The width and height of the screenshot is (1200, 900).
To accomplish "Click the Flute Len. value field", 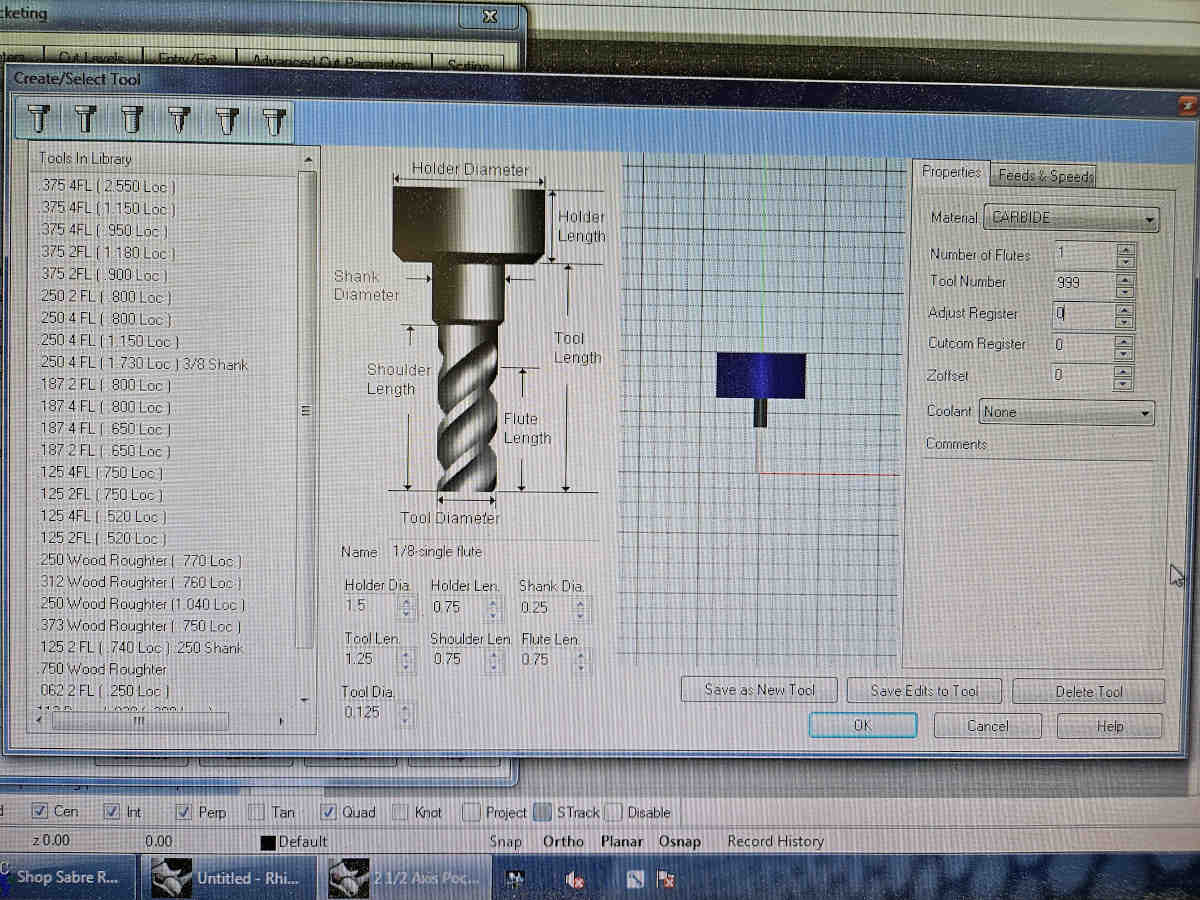I will click(x=546, y=660).
